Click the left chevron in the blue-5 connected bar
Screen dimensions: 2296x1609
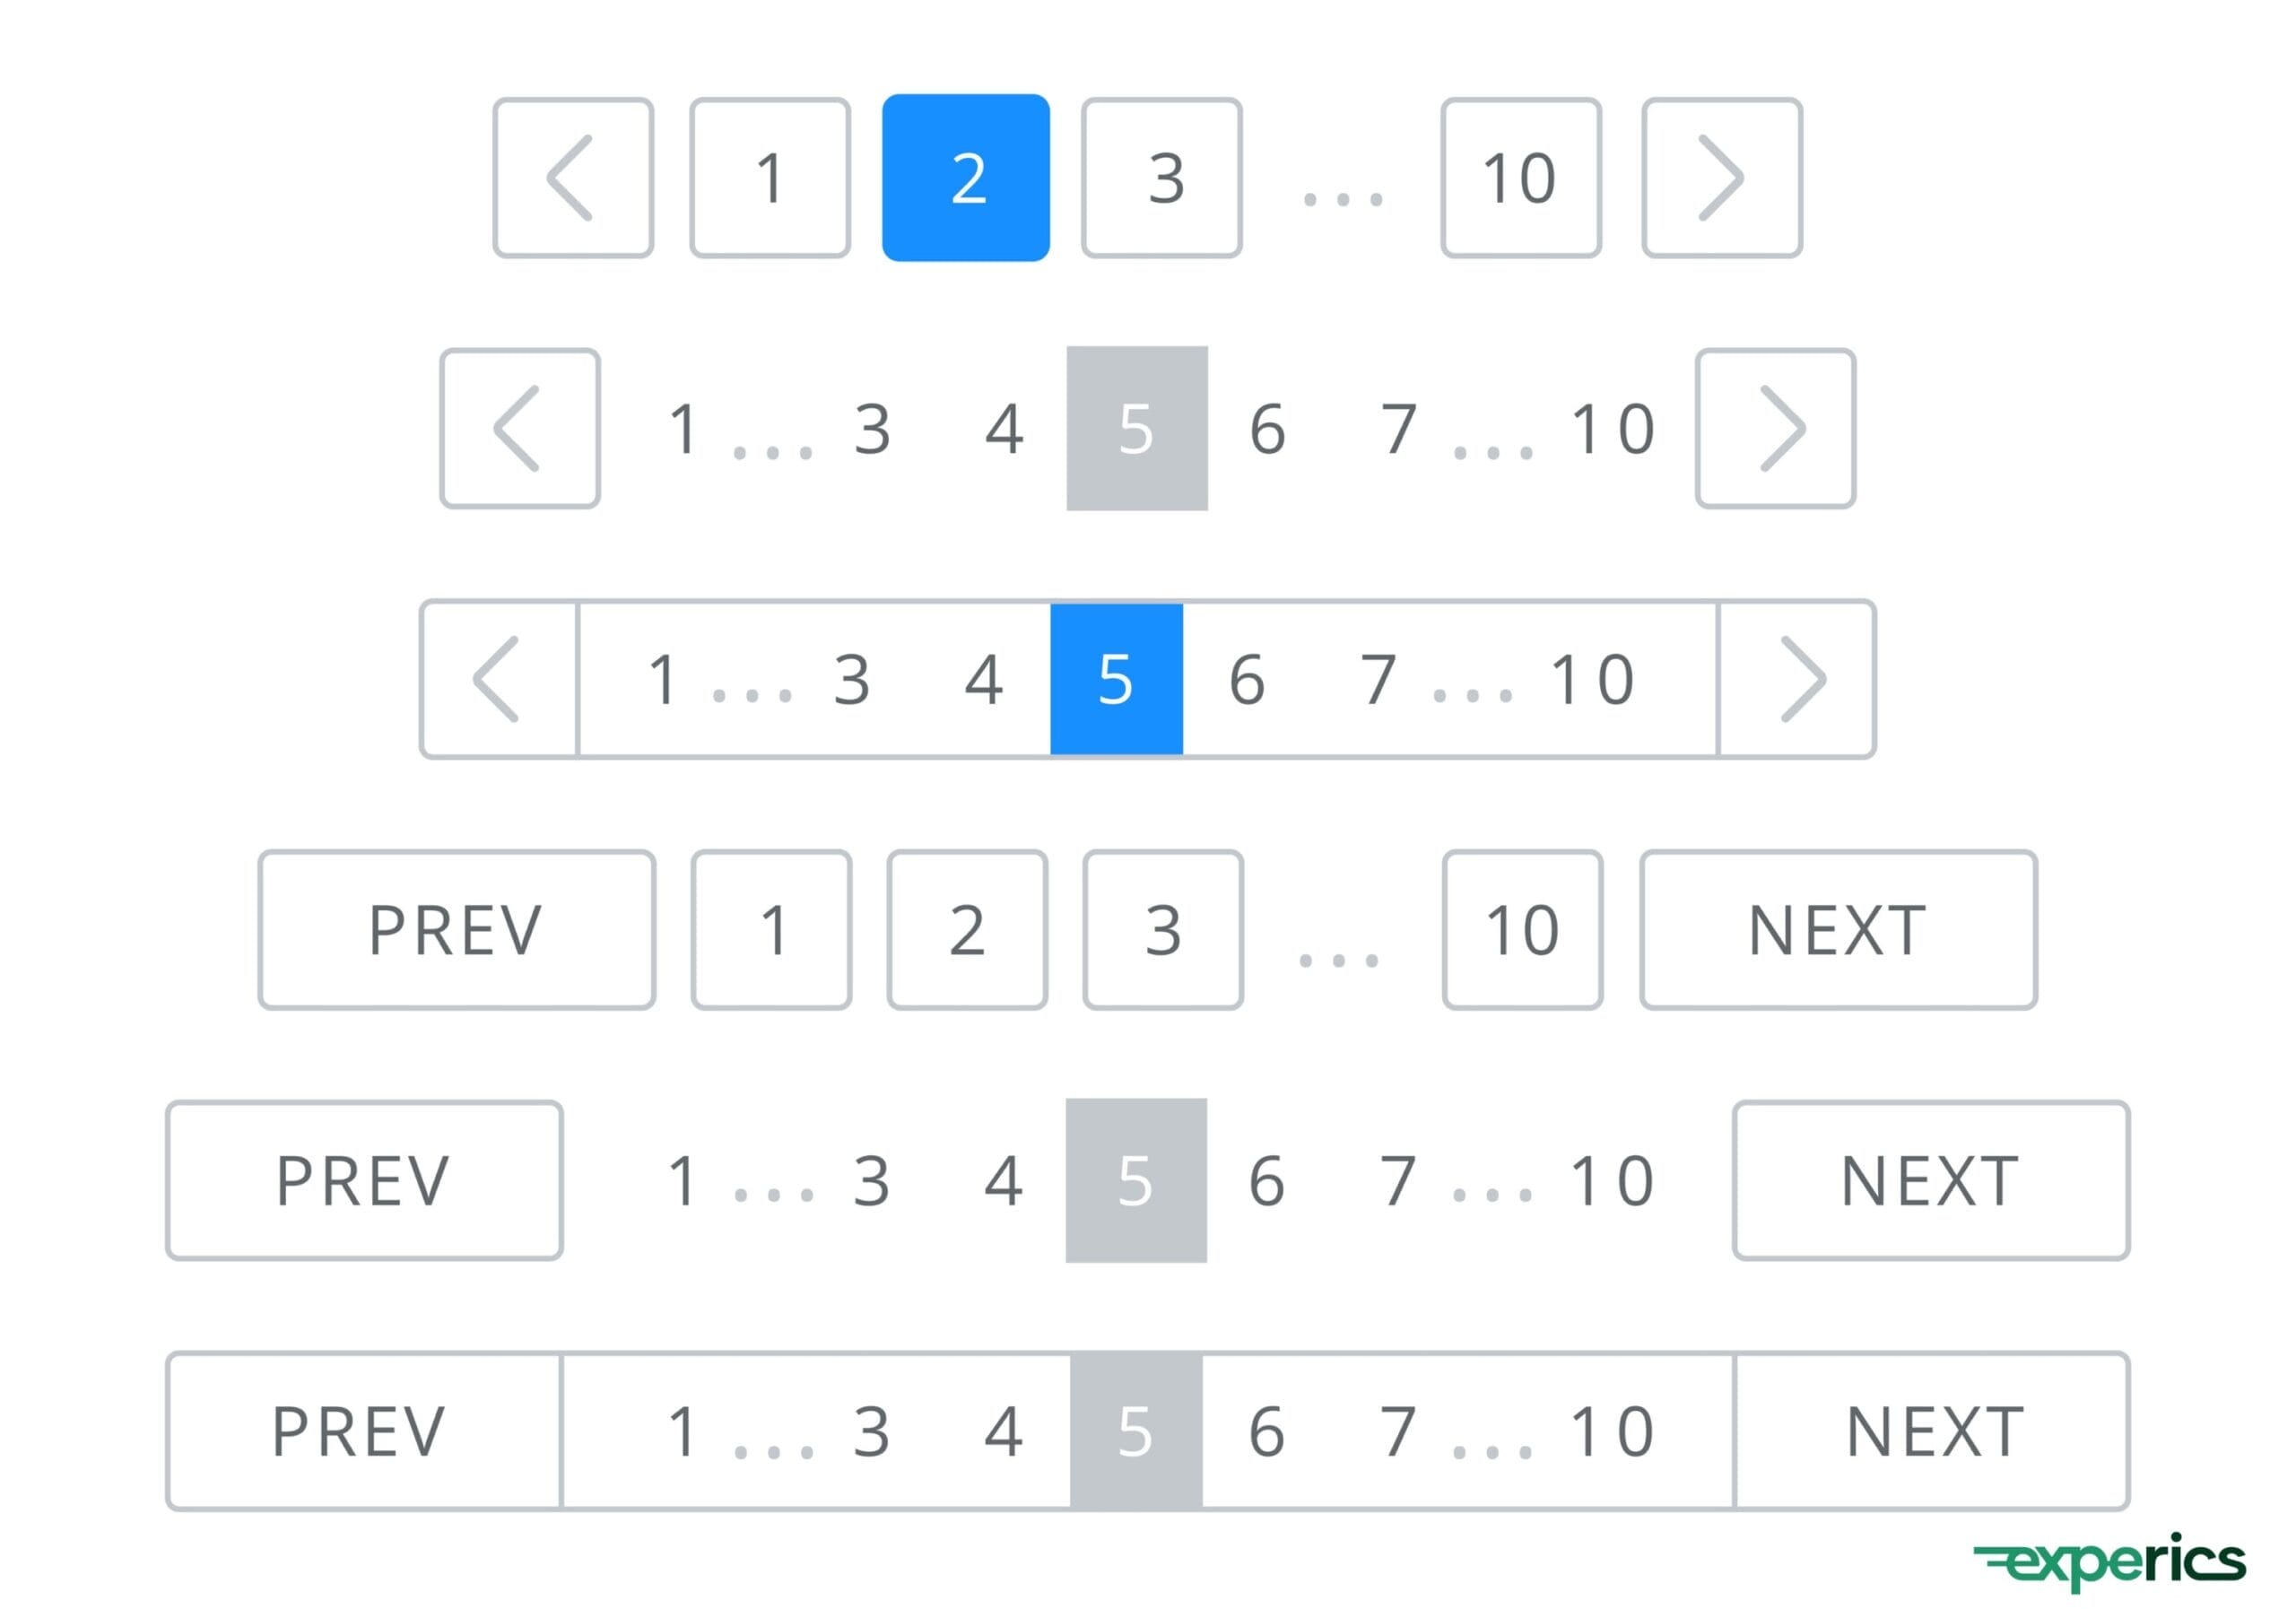tap(498, 679)
